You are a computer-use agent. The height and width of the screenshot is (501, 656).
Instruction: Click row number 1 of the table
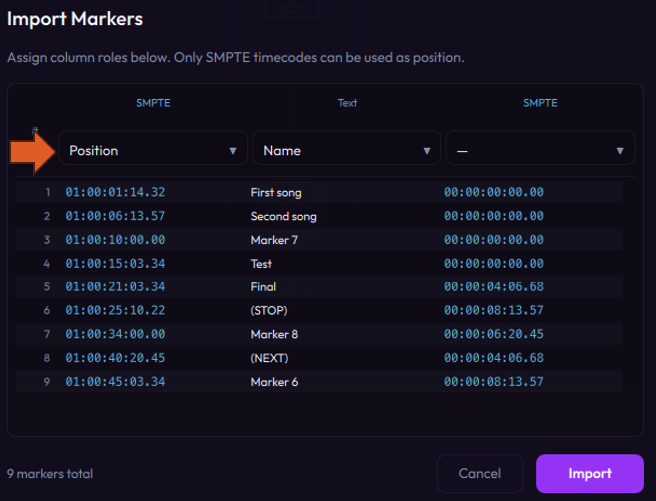[x=48, y=192]
